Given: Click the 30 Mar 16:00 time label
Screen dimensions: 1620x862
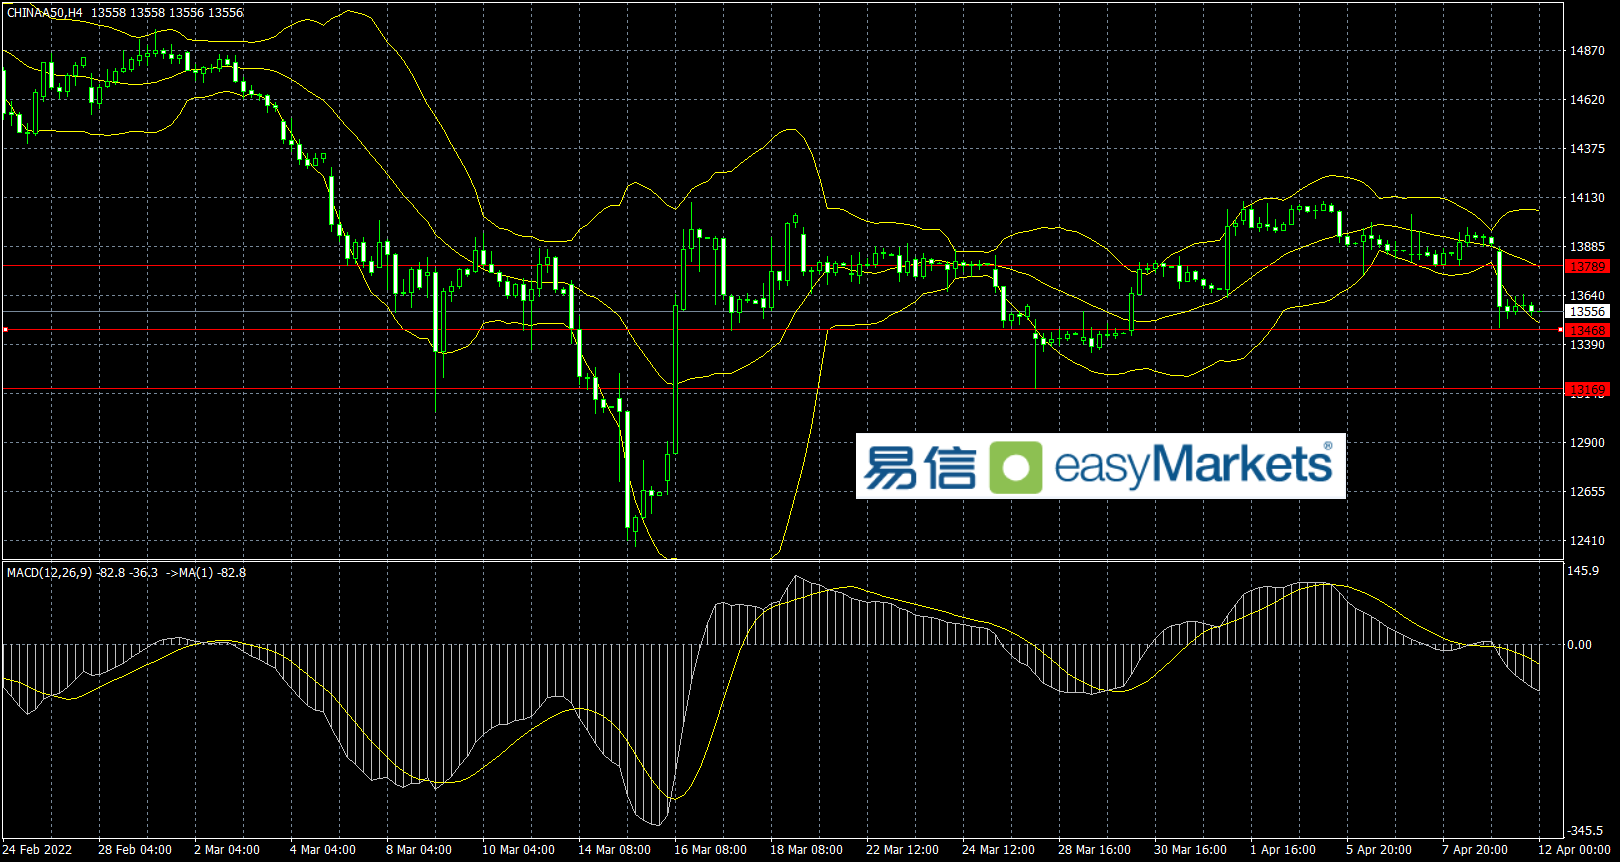Looking at the screenshot, I should (x=1190, y=850).
